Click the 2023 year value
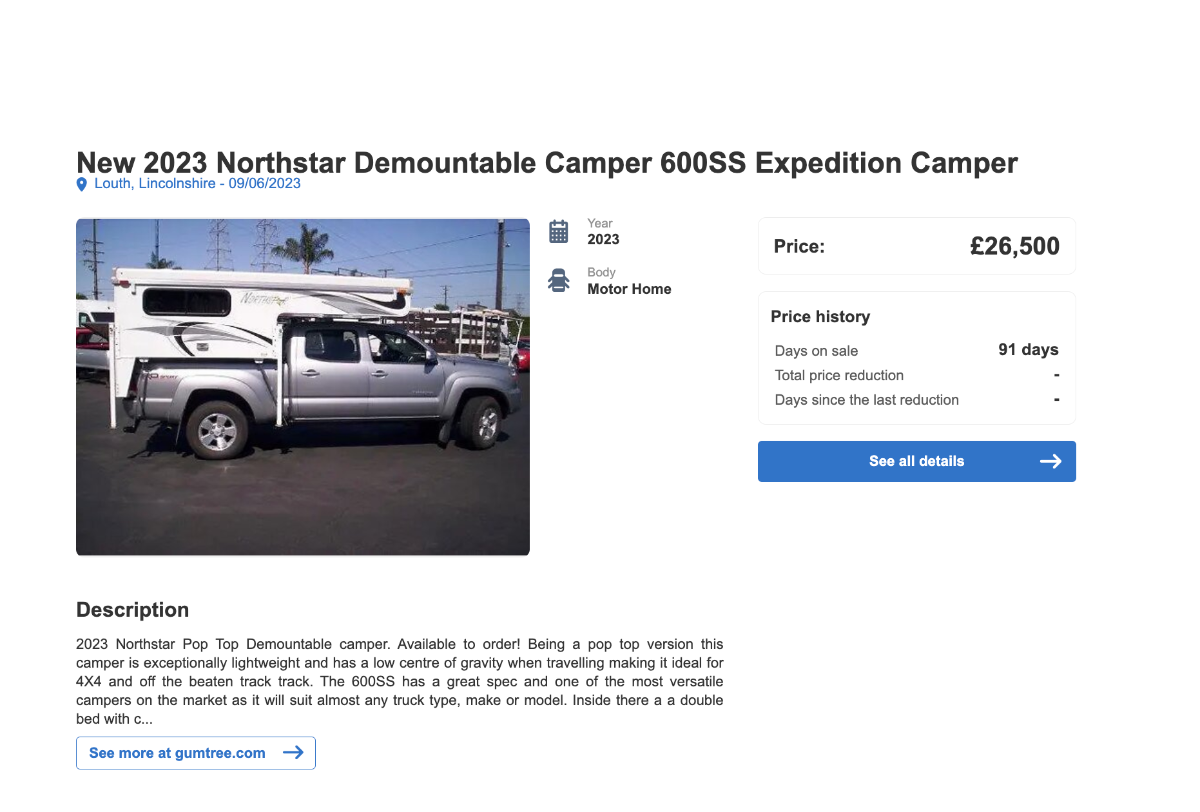Screen dimensions: 1200x812 [x=603, y=239]
